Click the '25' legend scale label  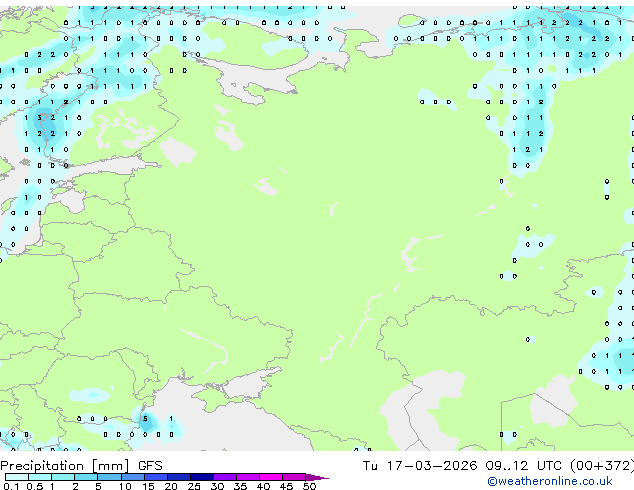(194, 486)
